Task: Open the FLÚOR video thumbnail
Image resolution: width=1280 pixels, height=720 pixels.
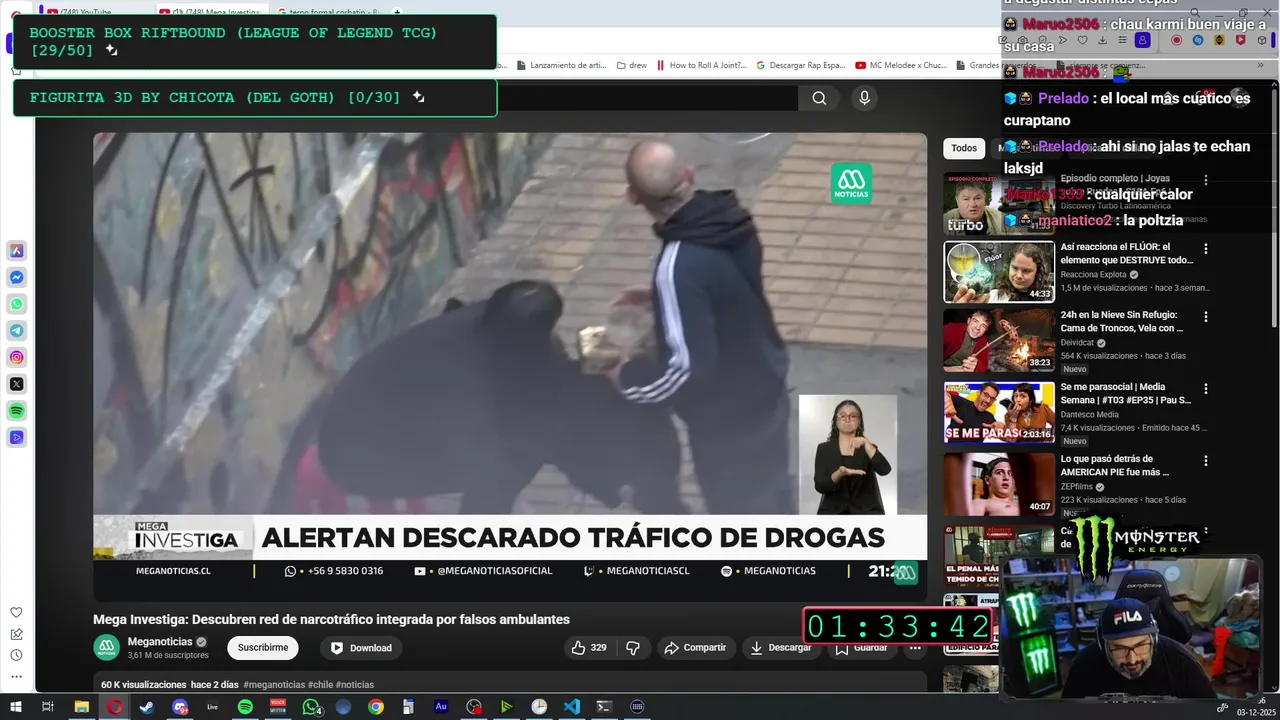Action: [x=999, y=271]
